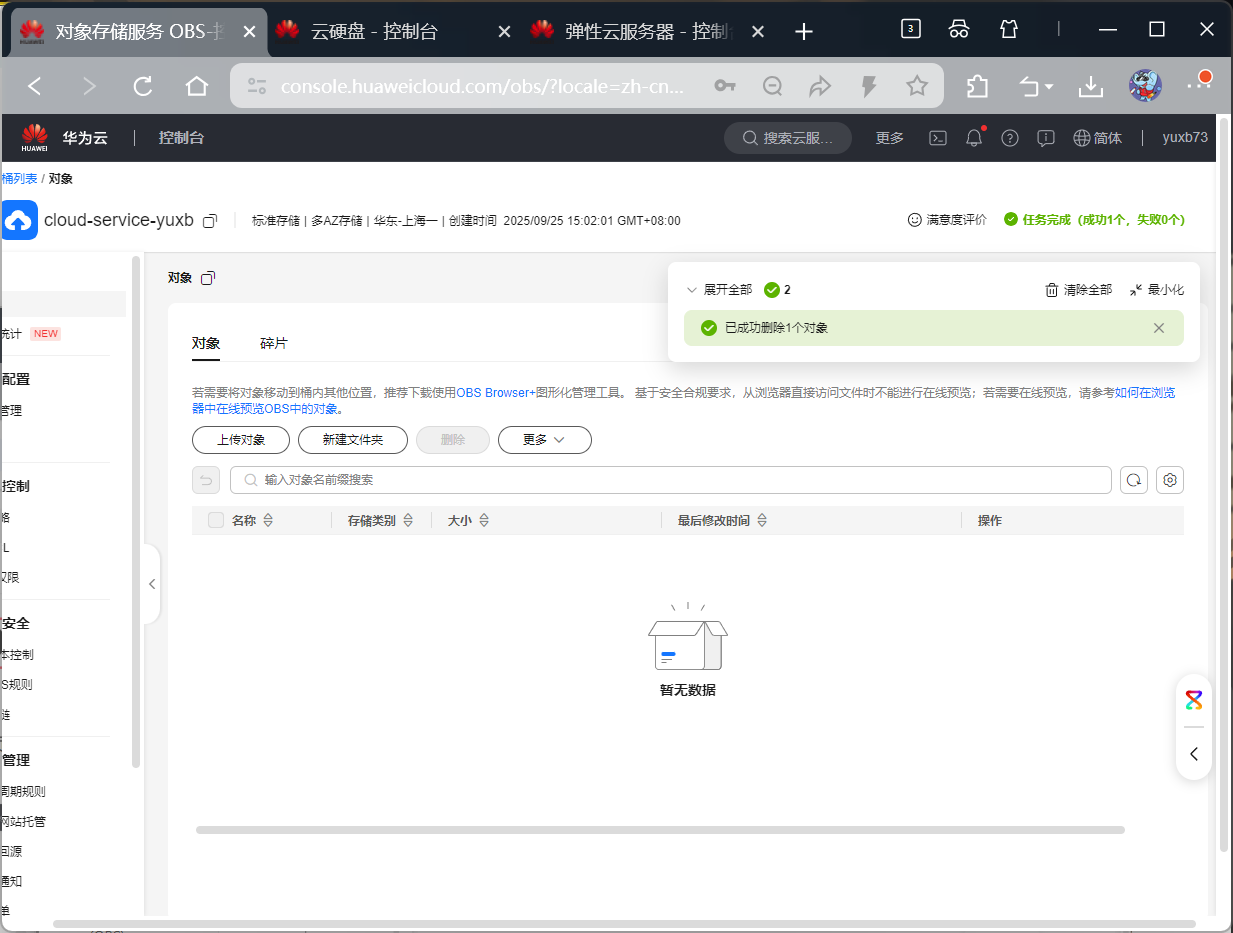Click the return-to-parent-folder arrow button
Viewport: 1233px width, 933px height.
[206, 480]
